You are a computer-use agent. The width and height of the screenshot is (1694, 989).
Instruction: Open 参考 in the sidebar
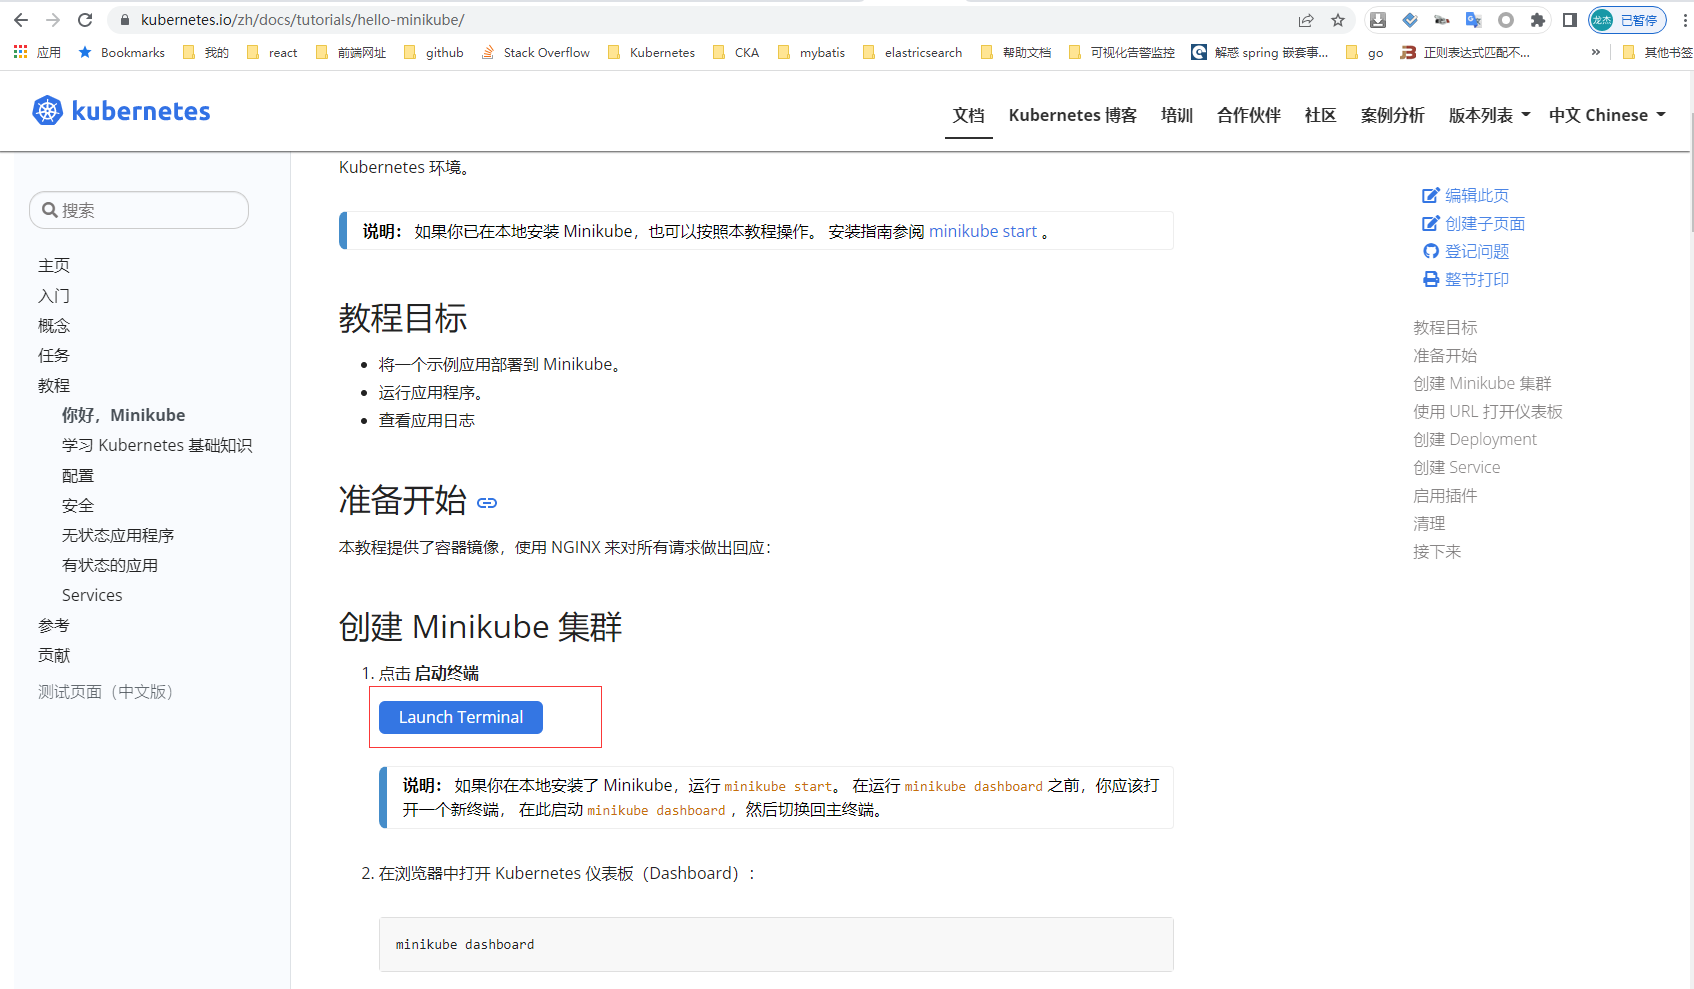point(54,625)
